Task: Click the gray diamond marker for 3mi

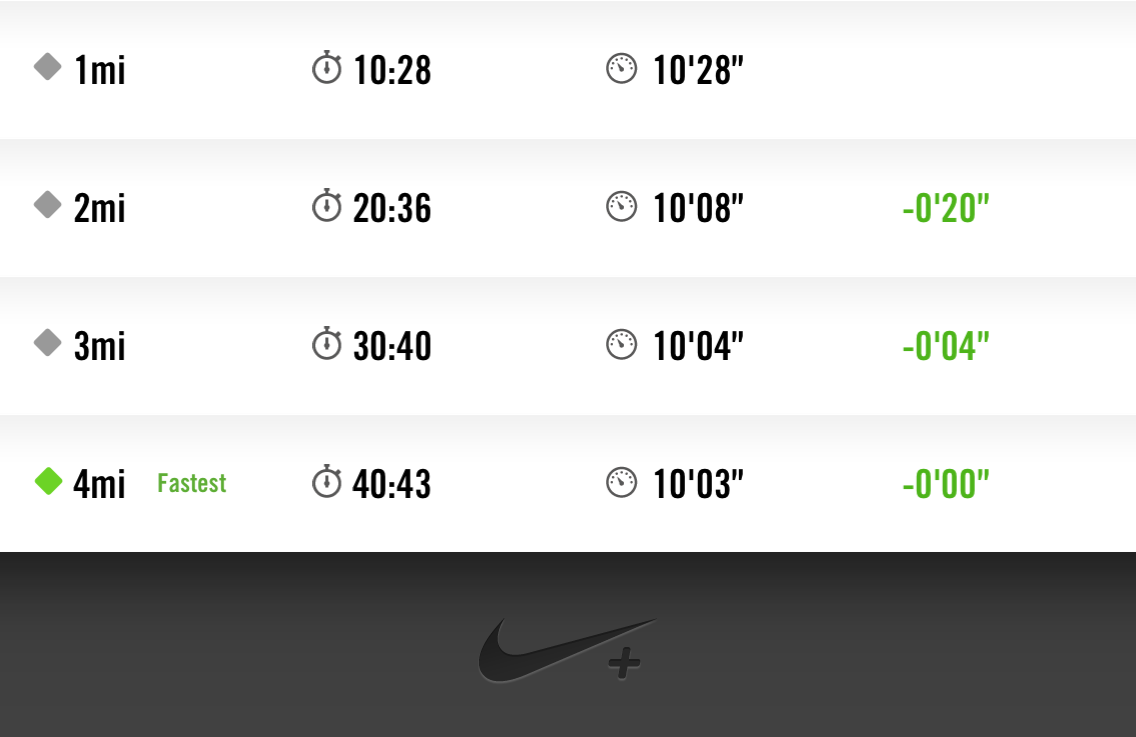Action: (x=48, y=344)
